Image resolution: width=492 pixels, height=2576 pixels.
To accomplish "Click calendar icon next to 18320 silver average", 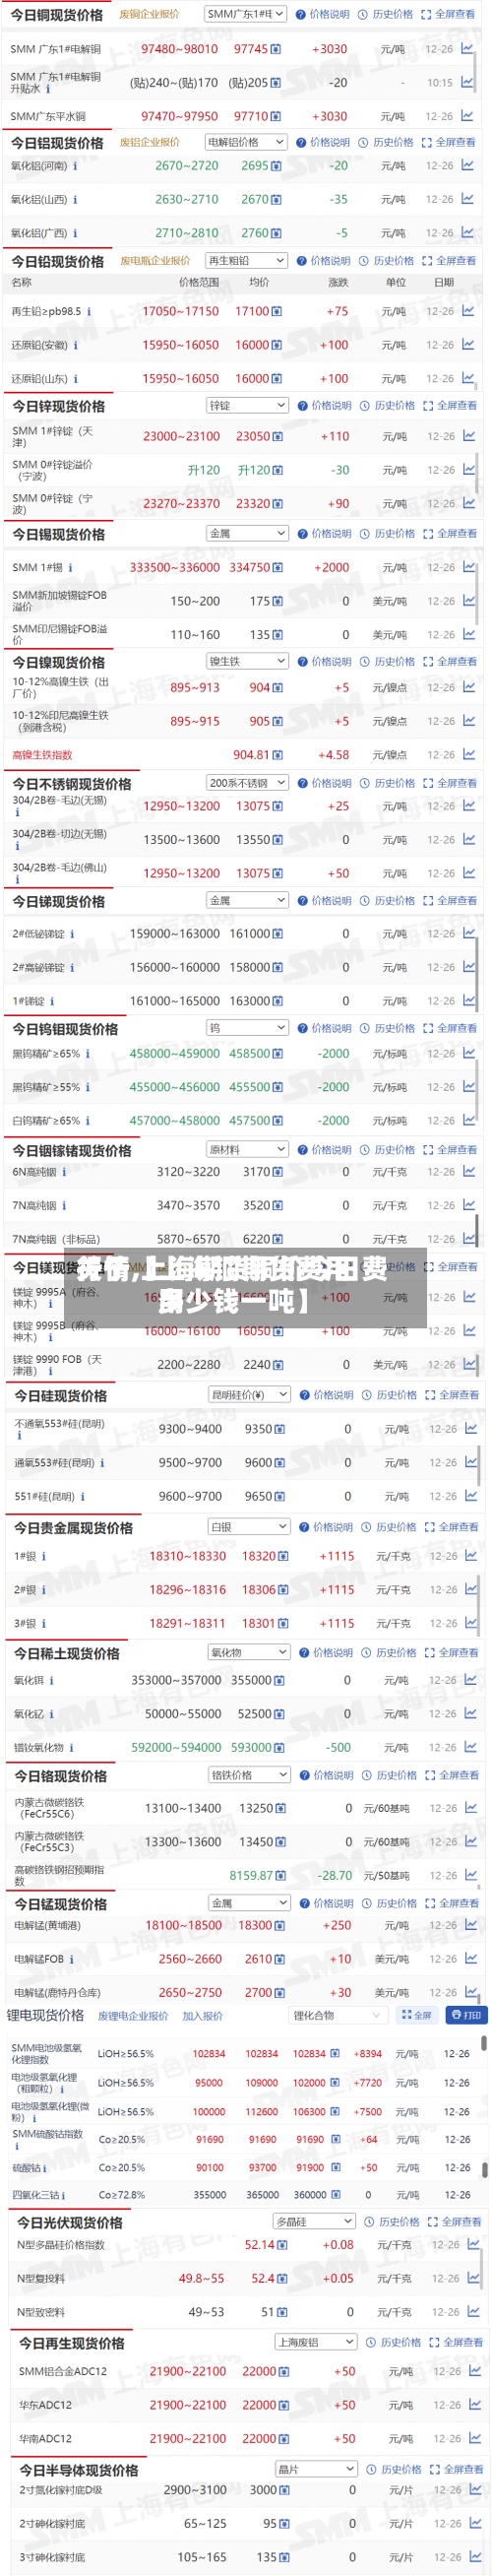I will point(283,1556).
